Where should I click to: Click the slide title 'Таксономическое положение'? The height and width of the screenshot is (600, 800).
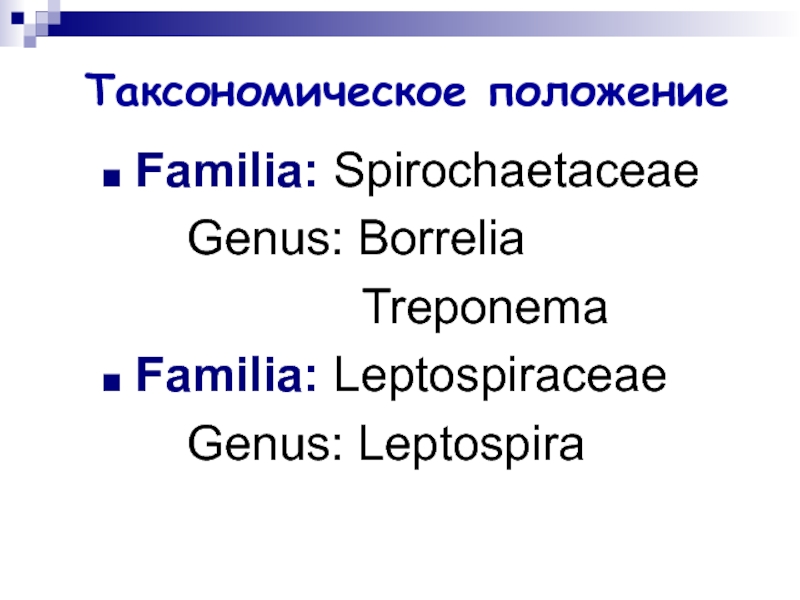(407, 91)
